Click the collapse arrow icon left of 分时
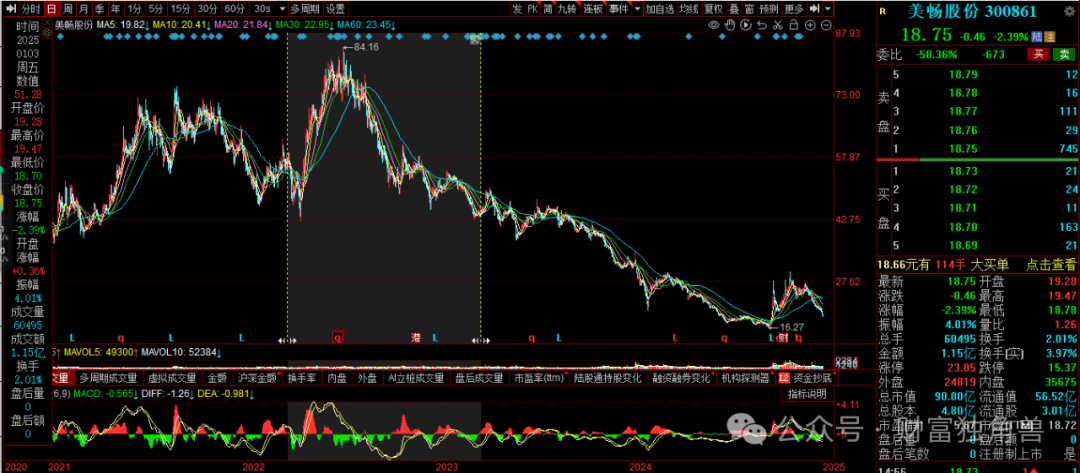 tap(10, 9)
